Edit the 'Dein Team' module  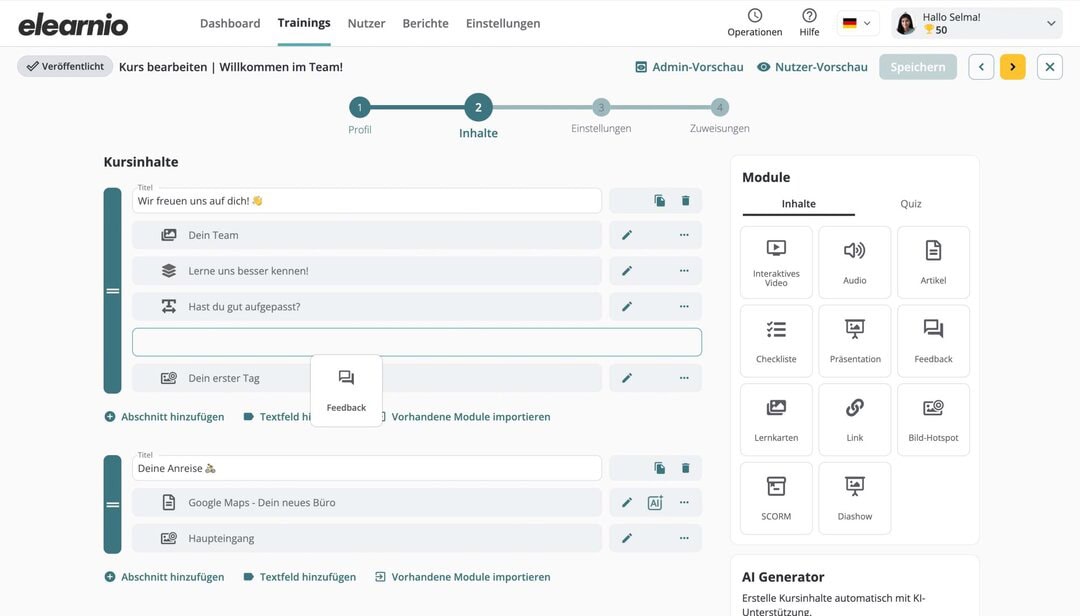click(627, 235)
